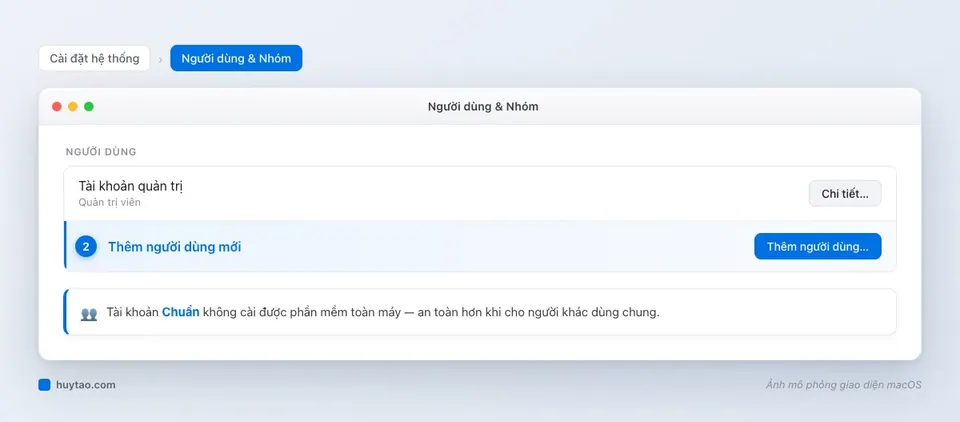The image size is (960, 422).
Task: Select the Tài khoản quản trị row
Action: coord(479,194)
